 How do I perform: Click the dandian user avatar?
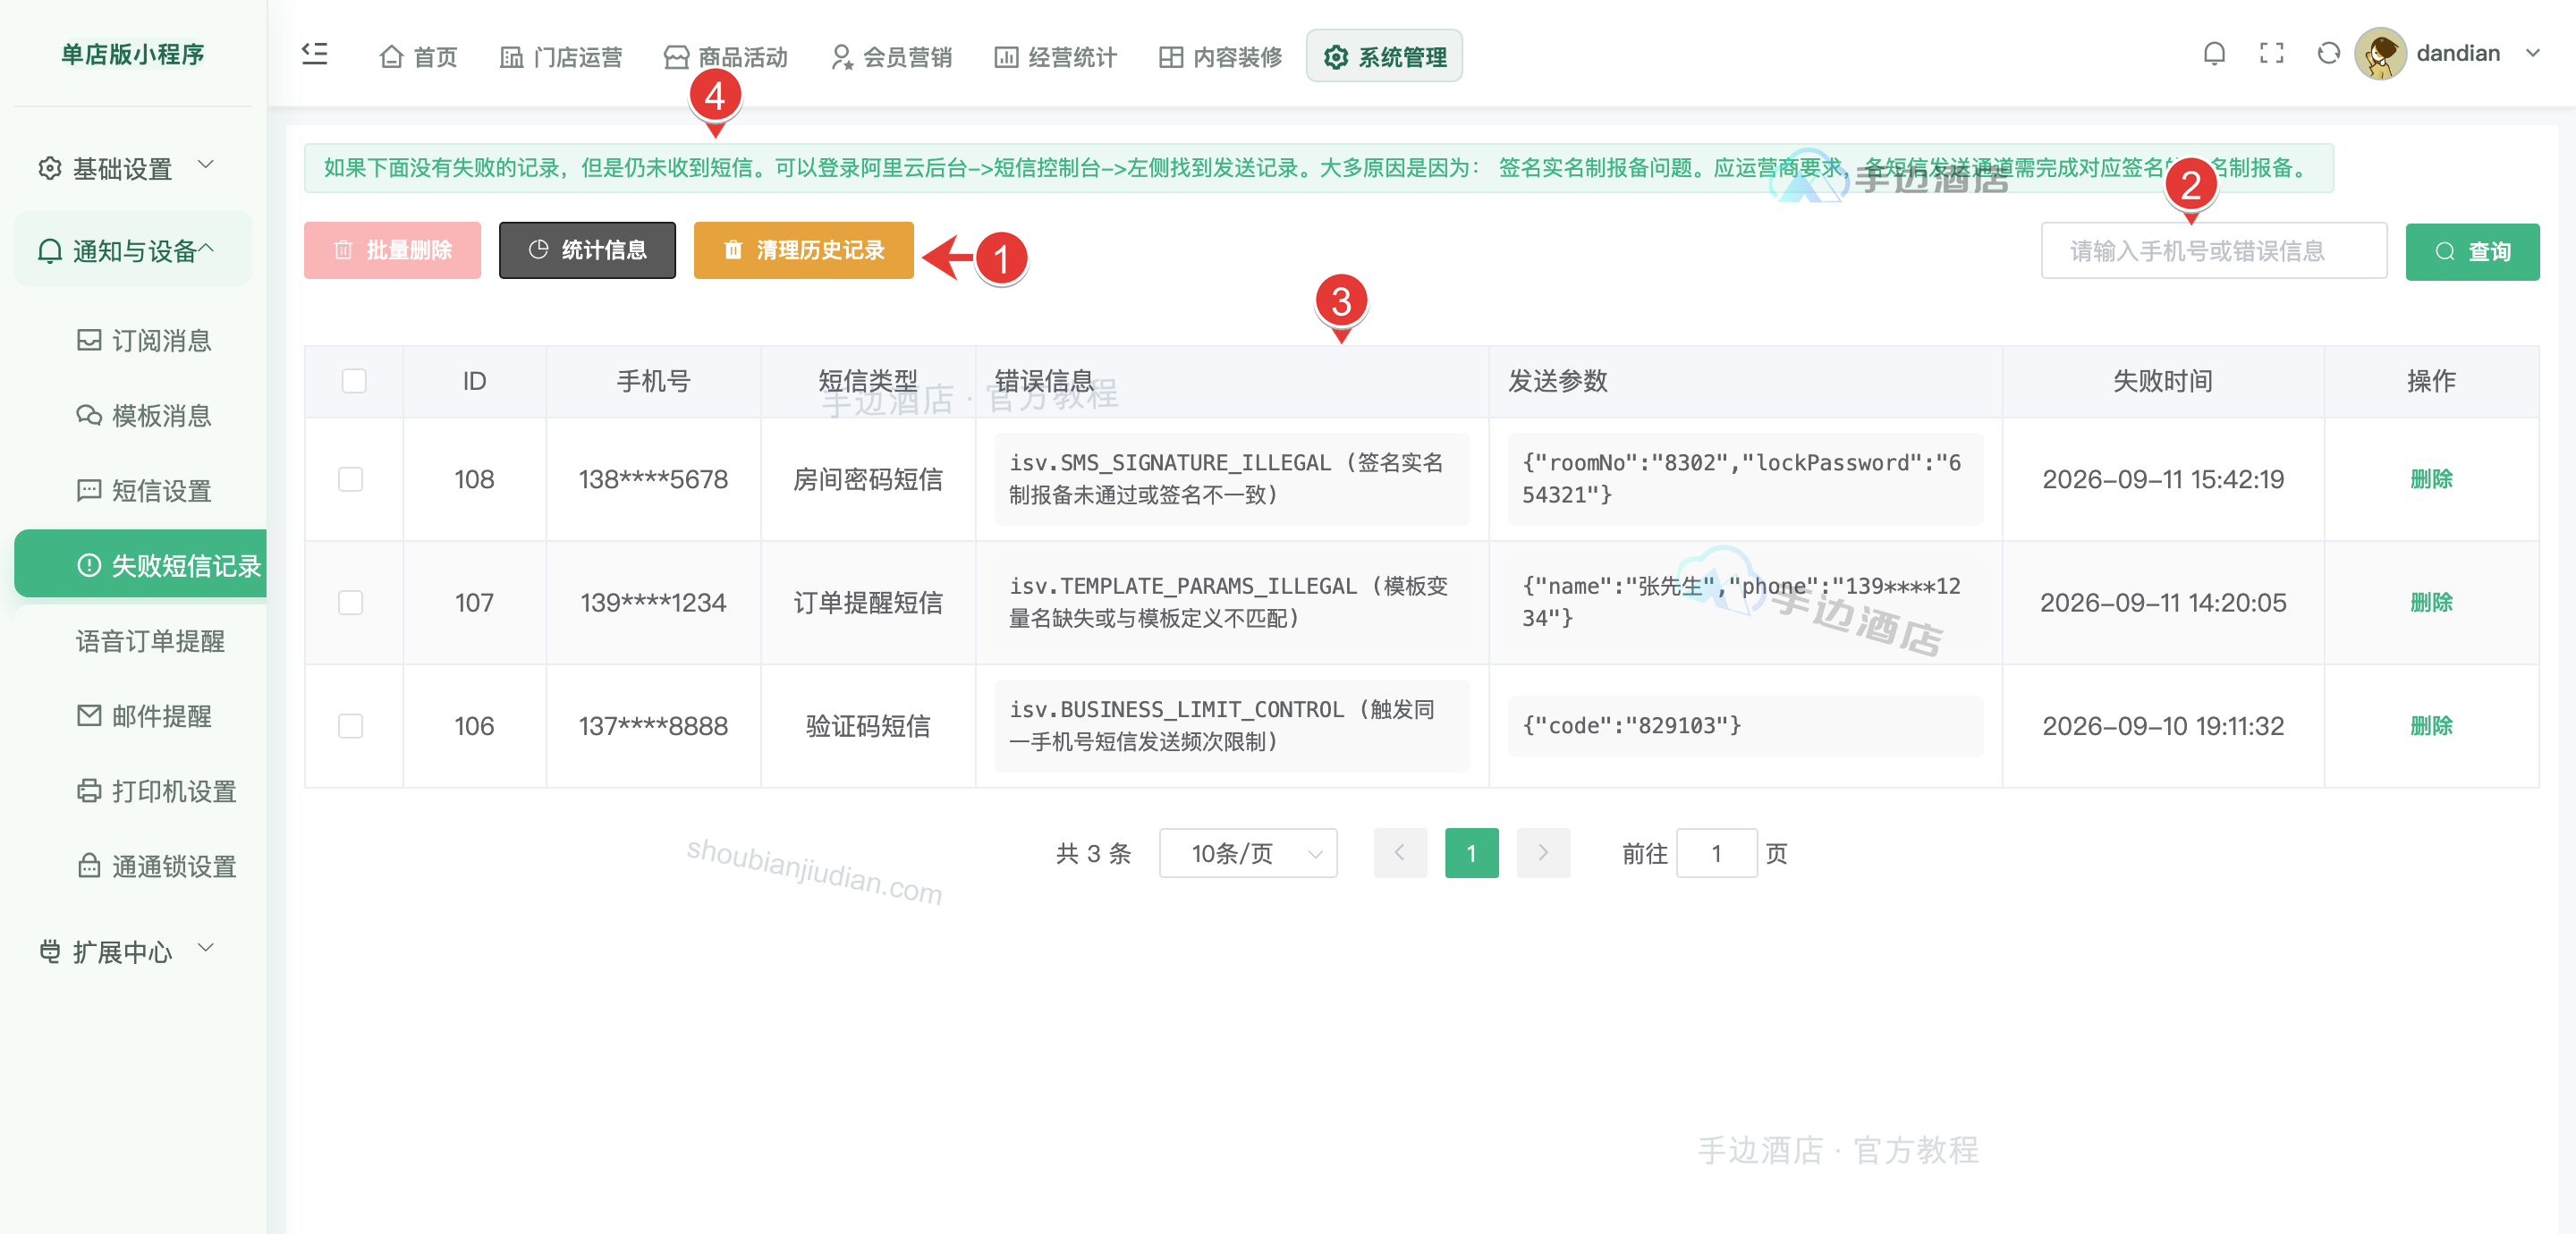(x=2380, y=54)
